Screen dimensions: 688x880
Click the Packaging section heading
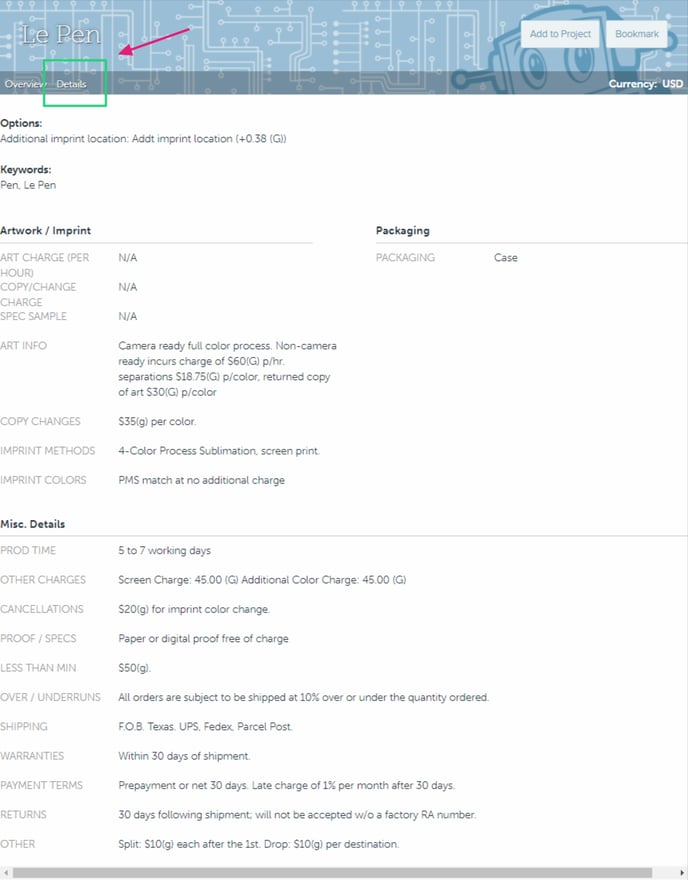click(403, 231)
